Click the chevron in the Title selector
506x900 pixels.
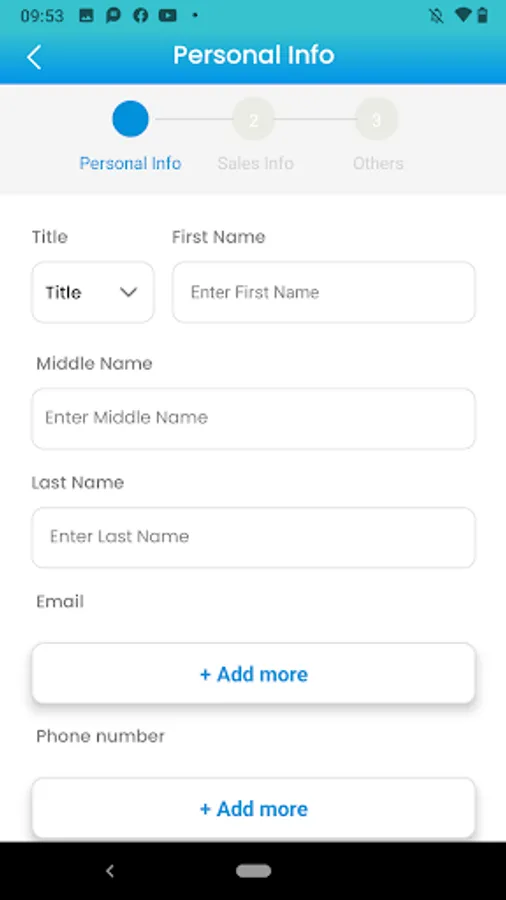128,292
